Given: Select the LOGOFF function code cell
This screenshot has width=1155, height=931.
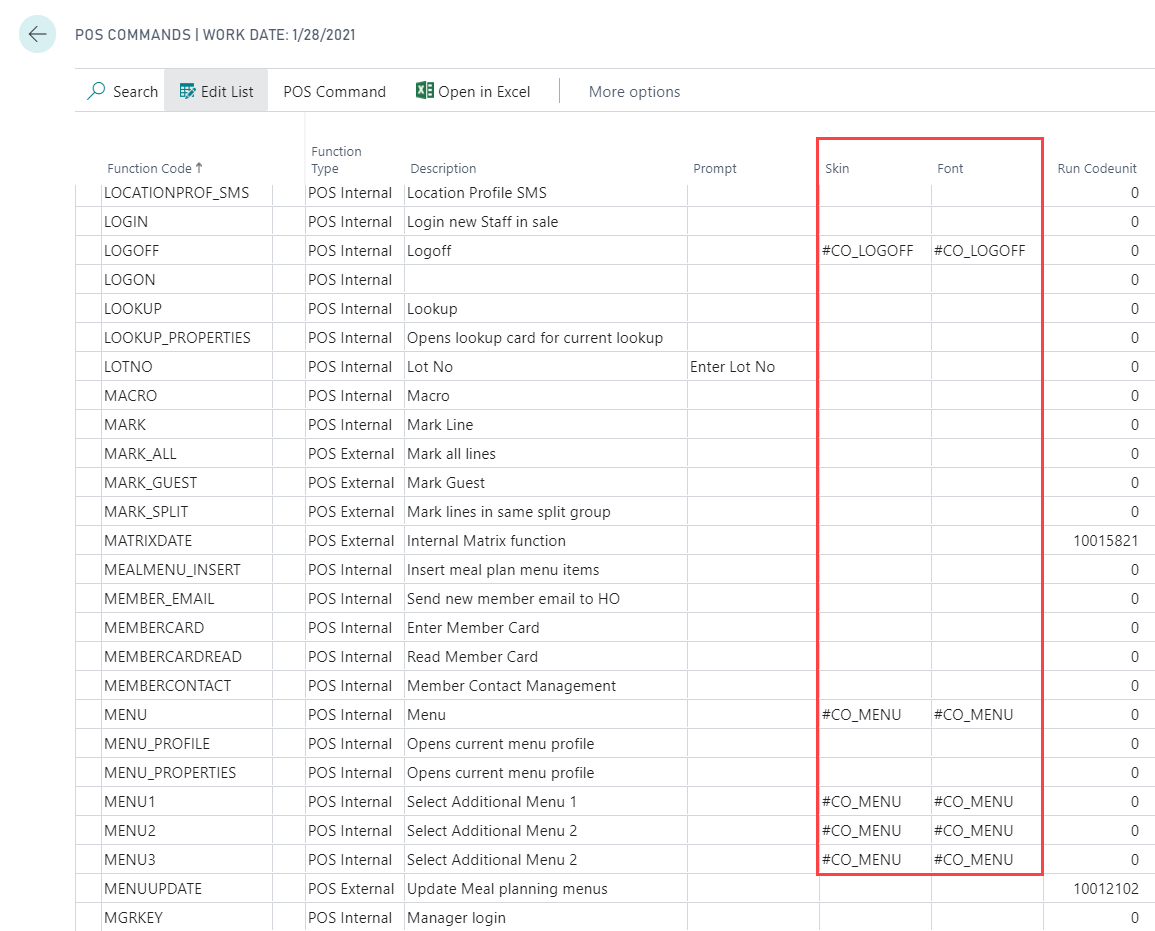Looking at the screenshot, I should pyautogui.click(x=131, y=251).
